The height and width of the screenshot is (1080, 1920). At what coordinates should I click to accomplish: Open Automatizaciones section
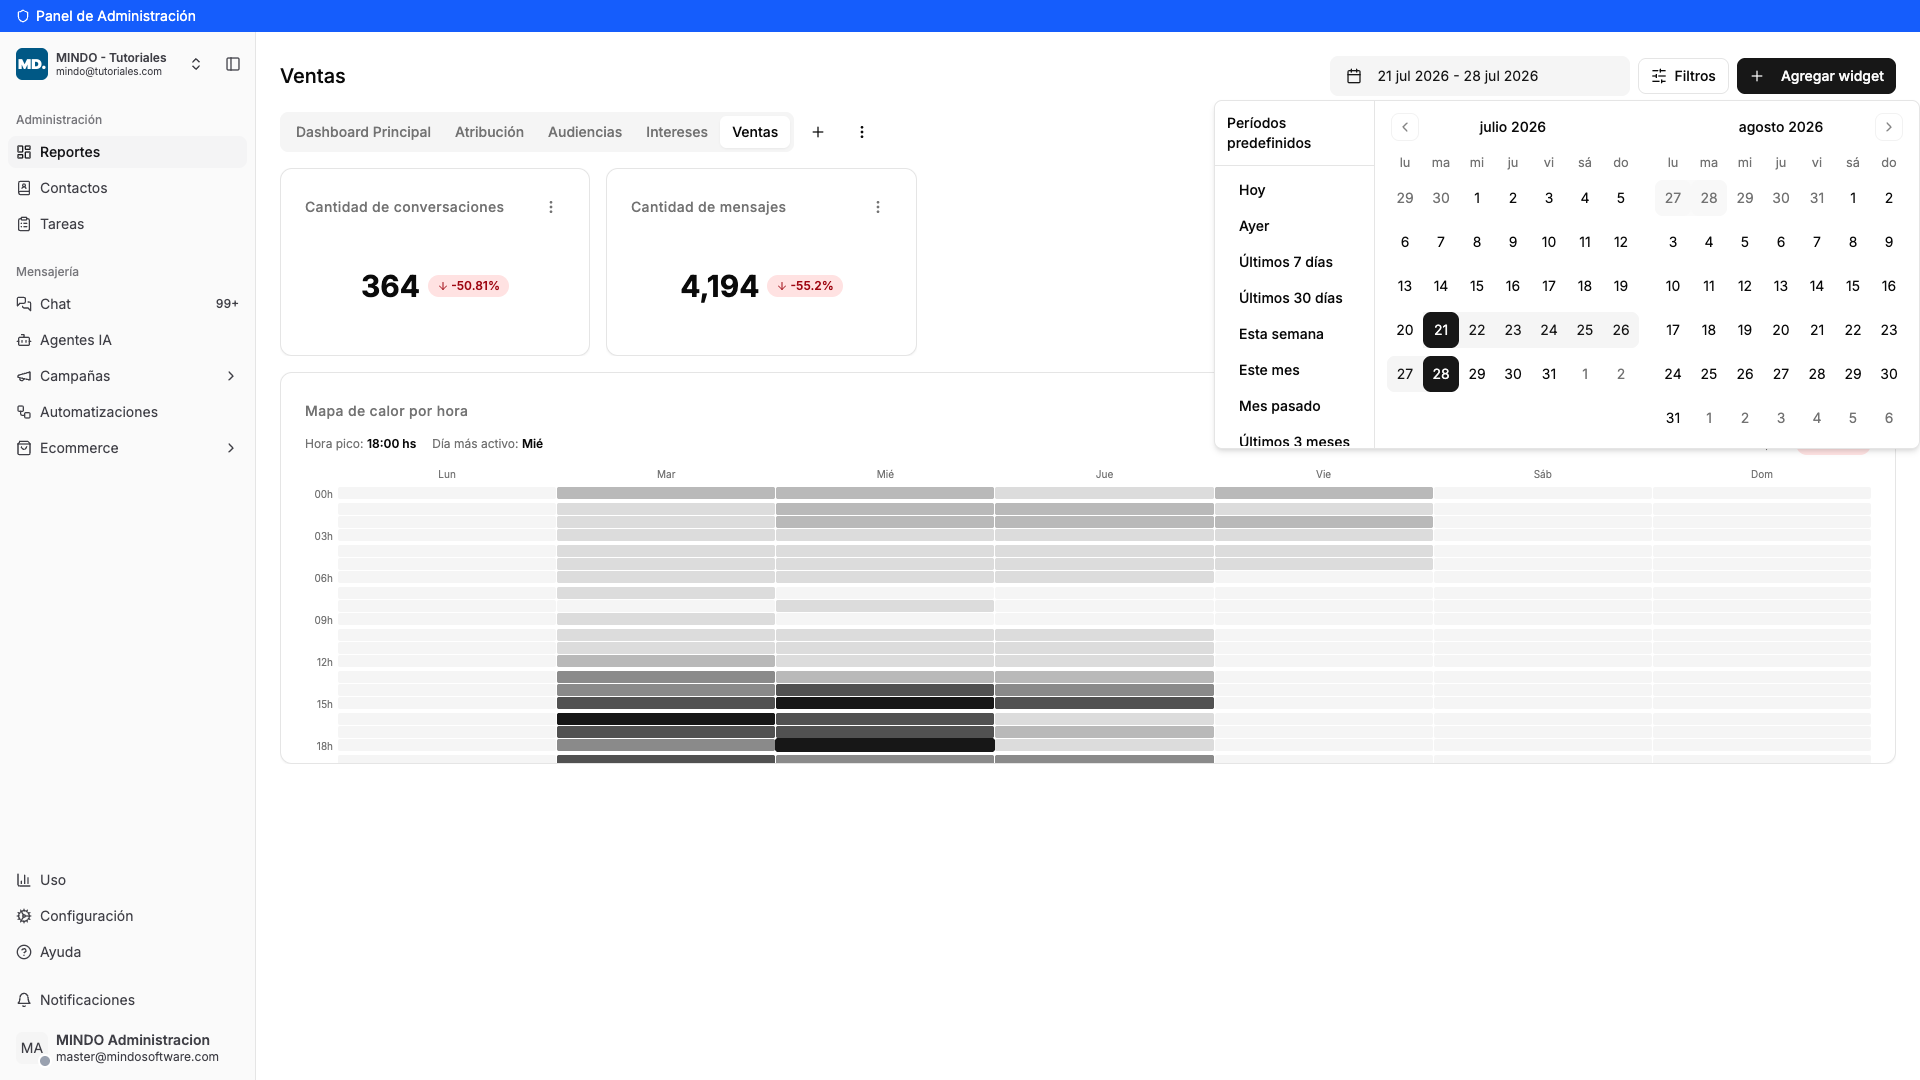(127, 412)
